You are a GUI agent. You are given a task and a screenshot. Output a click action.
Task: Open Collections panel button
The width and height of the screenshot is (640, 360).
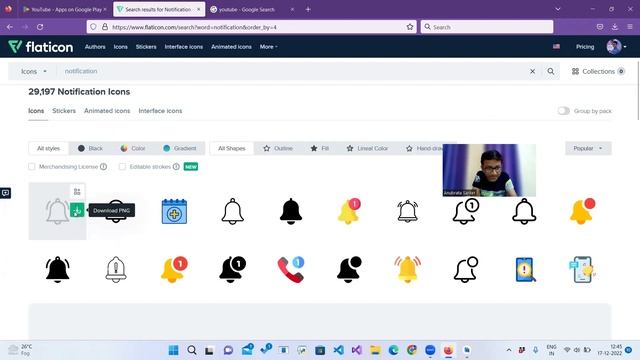(x=598, y=71)
